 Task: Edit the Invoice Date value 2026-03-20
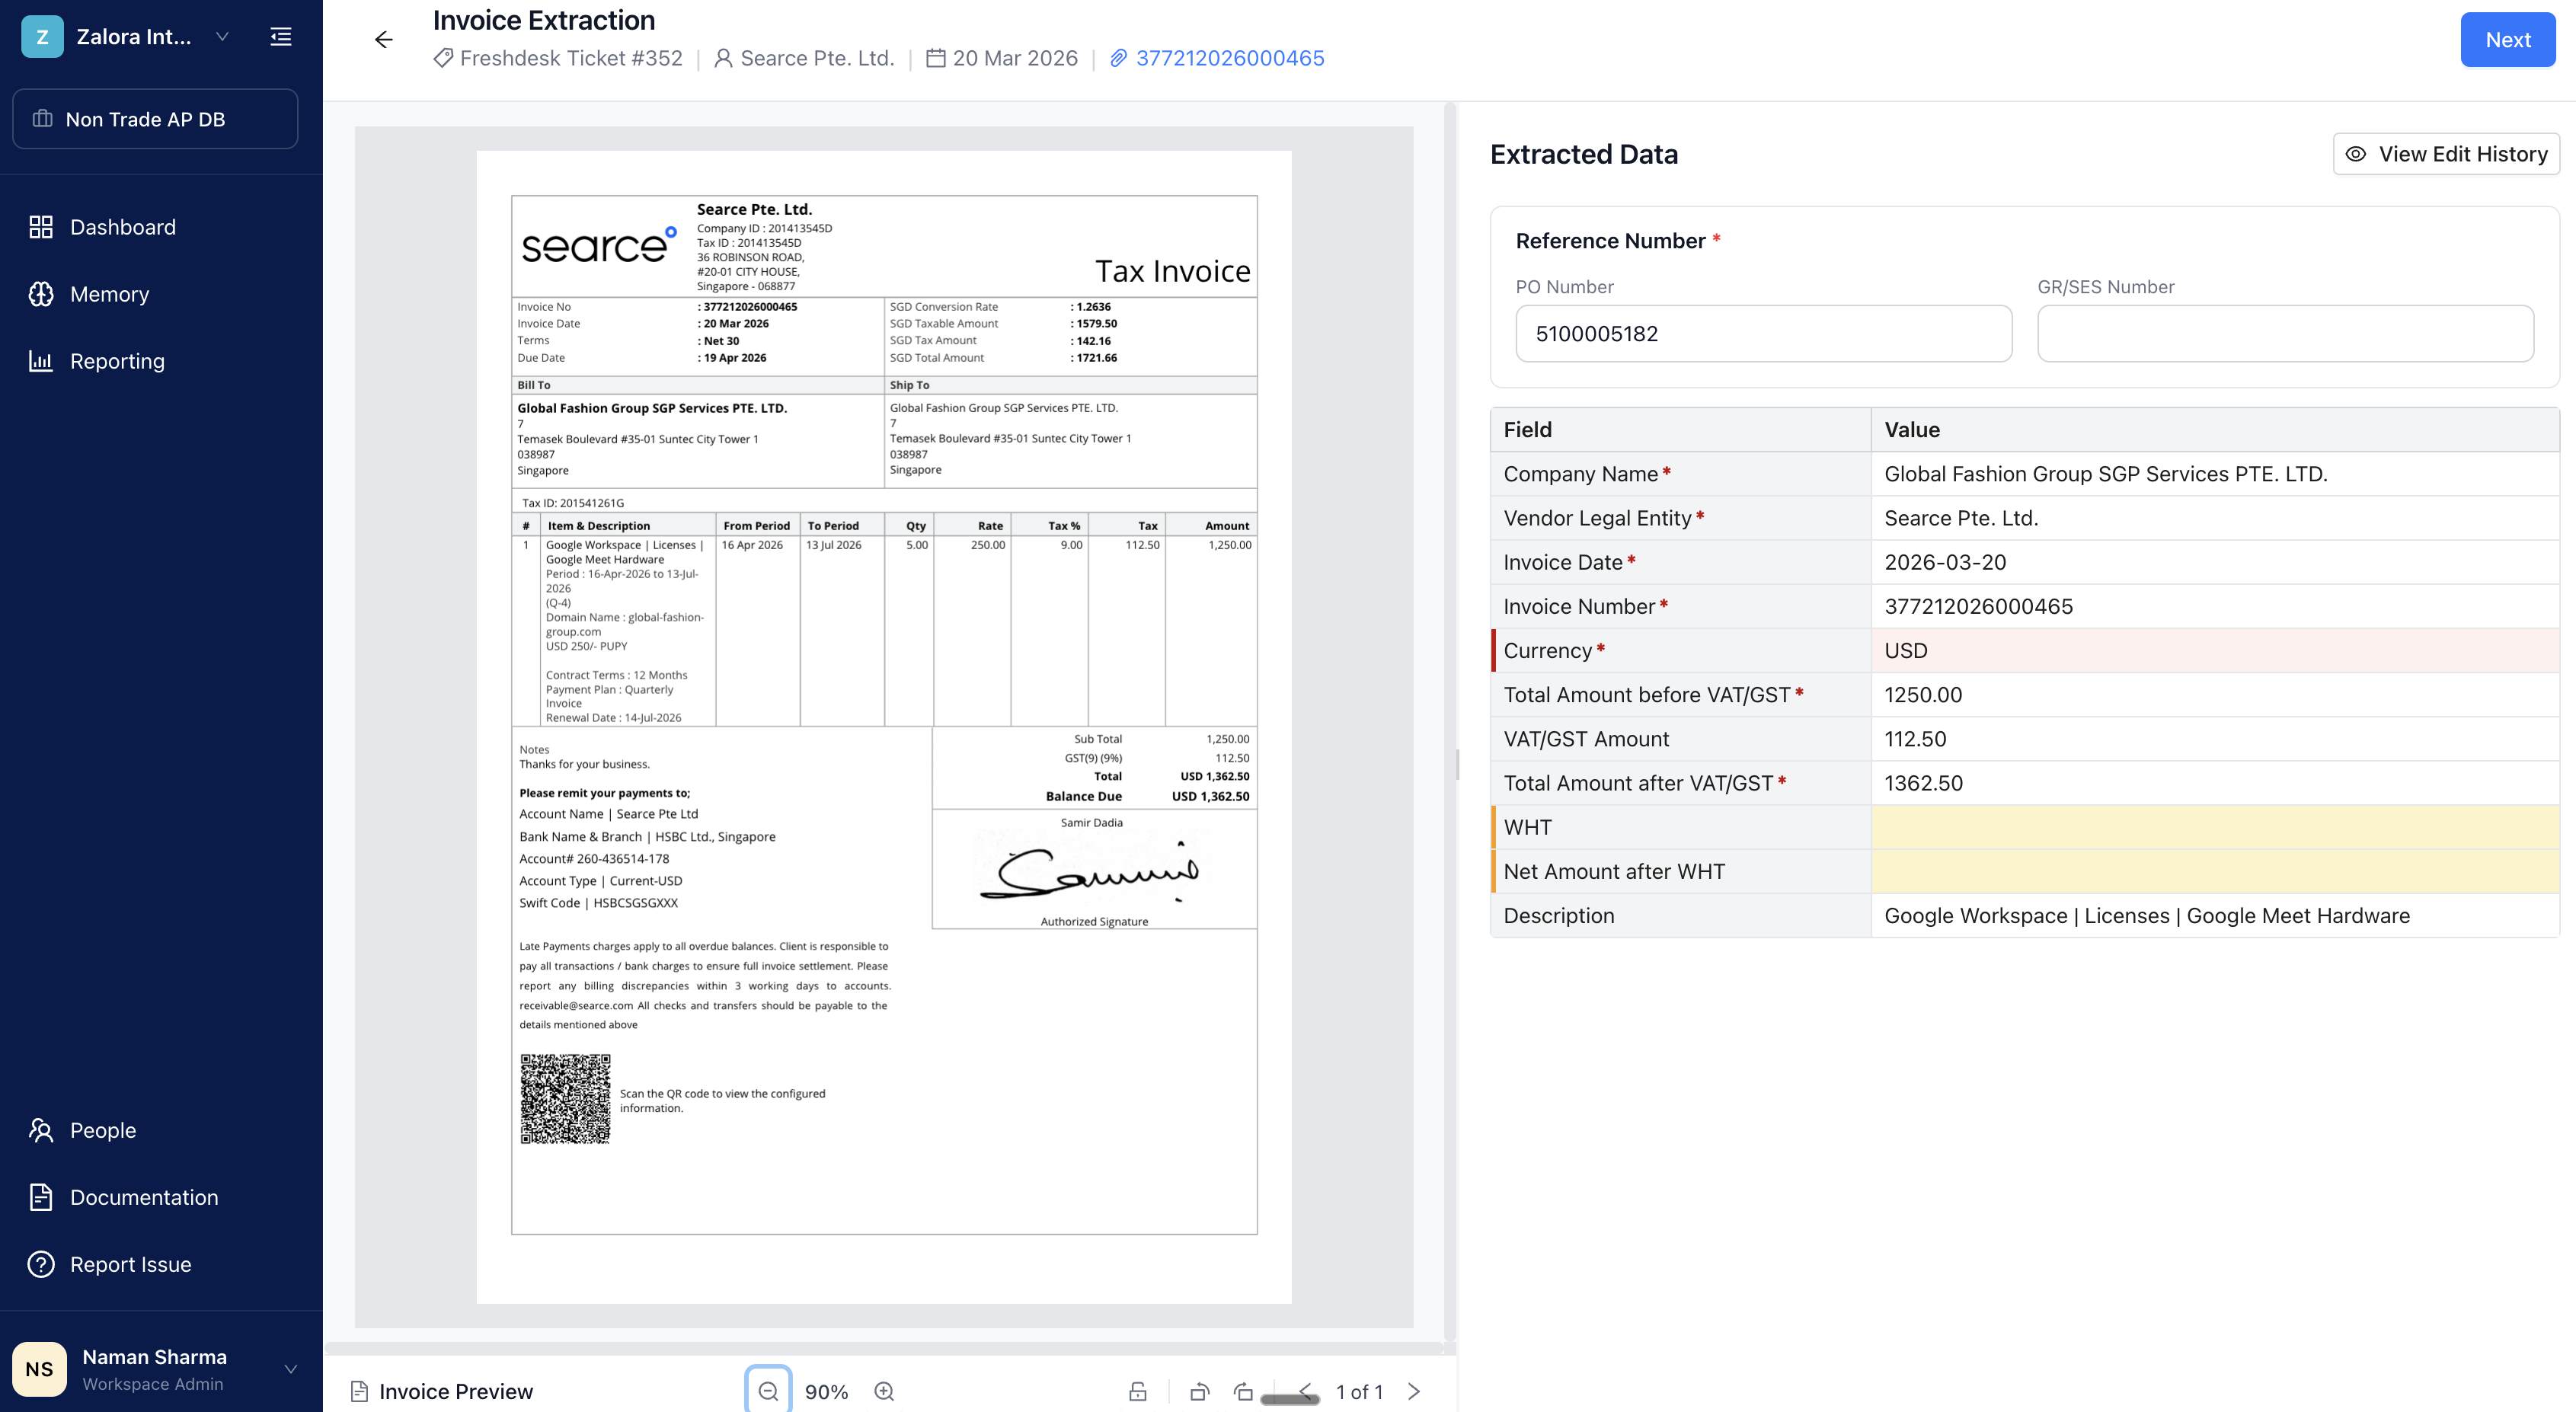click(2214, 562)
